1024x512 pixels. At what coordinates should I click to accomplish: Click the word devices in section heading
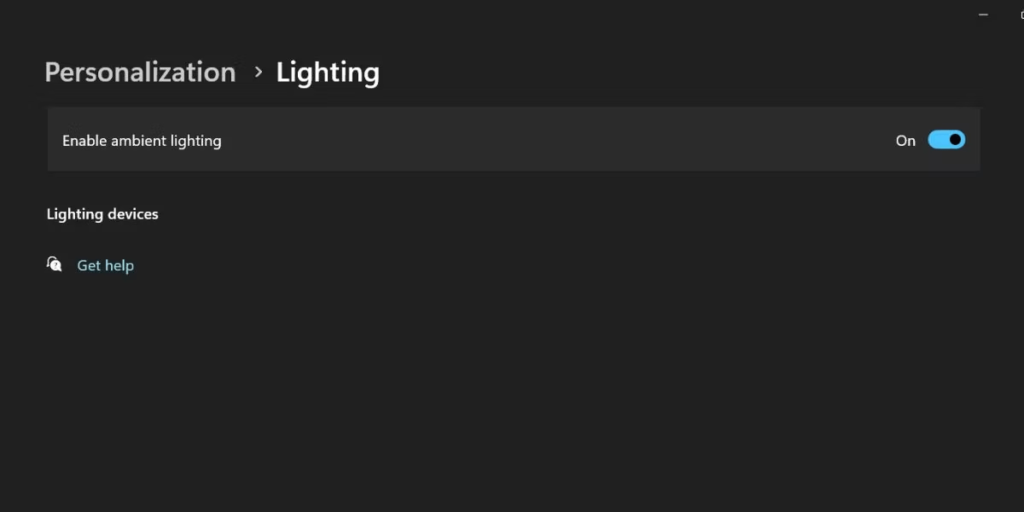(133, 214)
